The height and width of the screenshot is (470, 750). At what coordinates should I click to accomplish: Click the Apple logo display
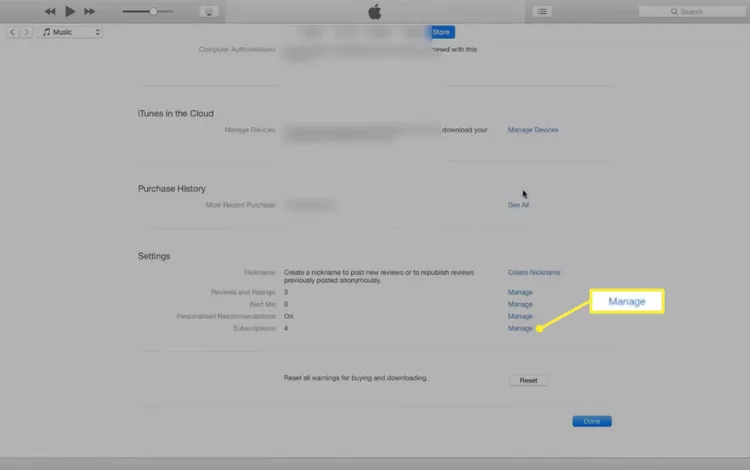tap(375, 11)
